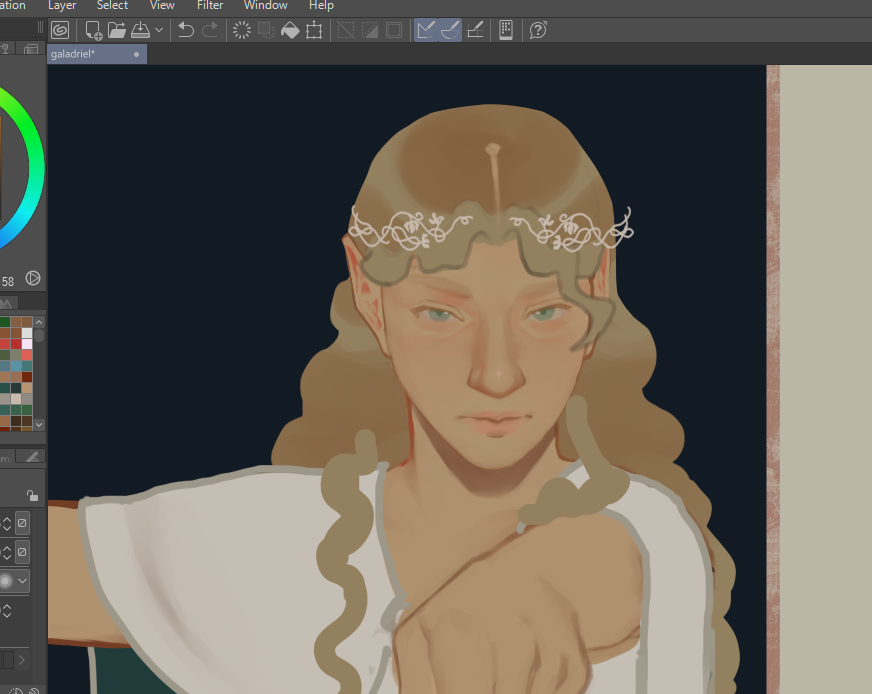Open an existing file
The height and width of the screenshot is (694, 872).
[117, 30]
